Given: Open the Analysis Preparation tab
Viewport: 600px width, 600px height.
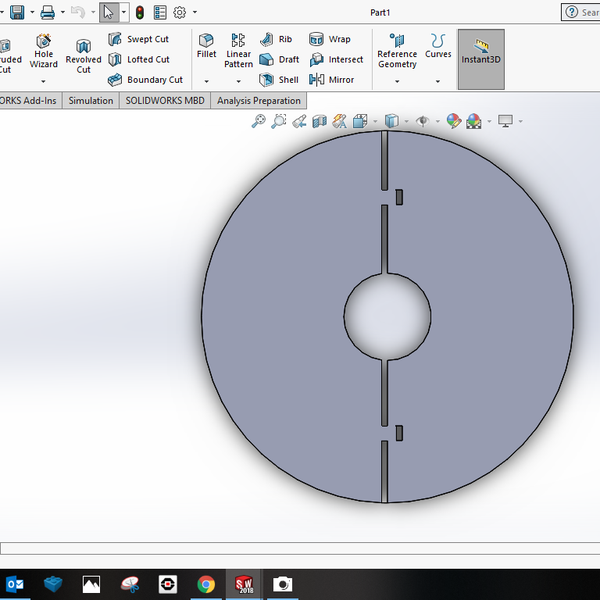Looking at the screenshot, I should pyautogui.click(x=258, y=101).
